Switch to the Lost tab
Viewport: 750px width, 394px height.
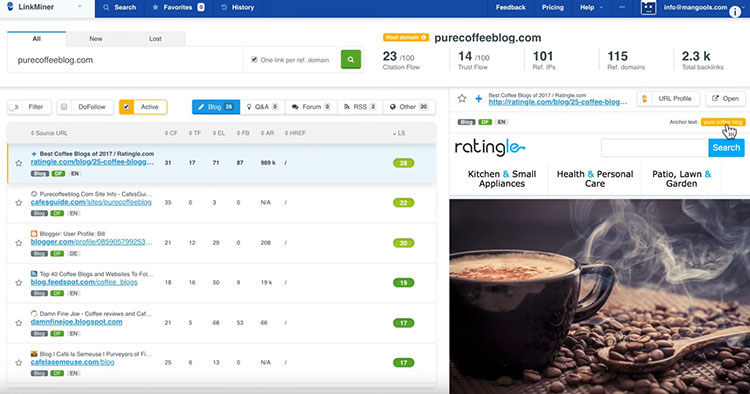155,39
